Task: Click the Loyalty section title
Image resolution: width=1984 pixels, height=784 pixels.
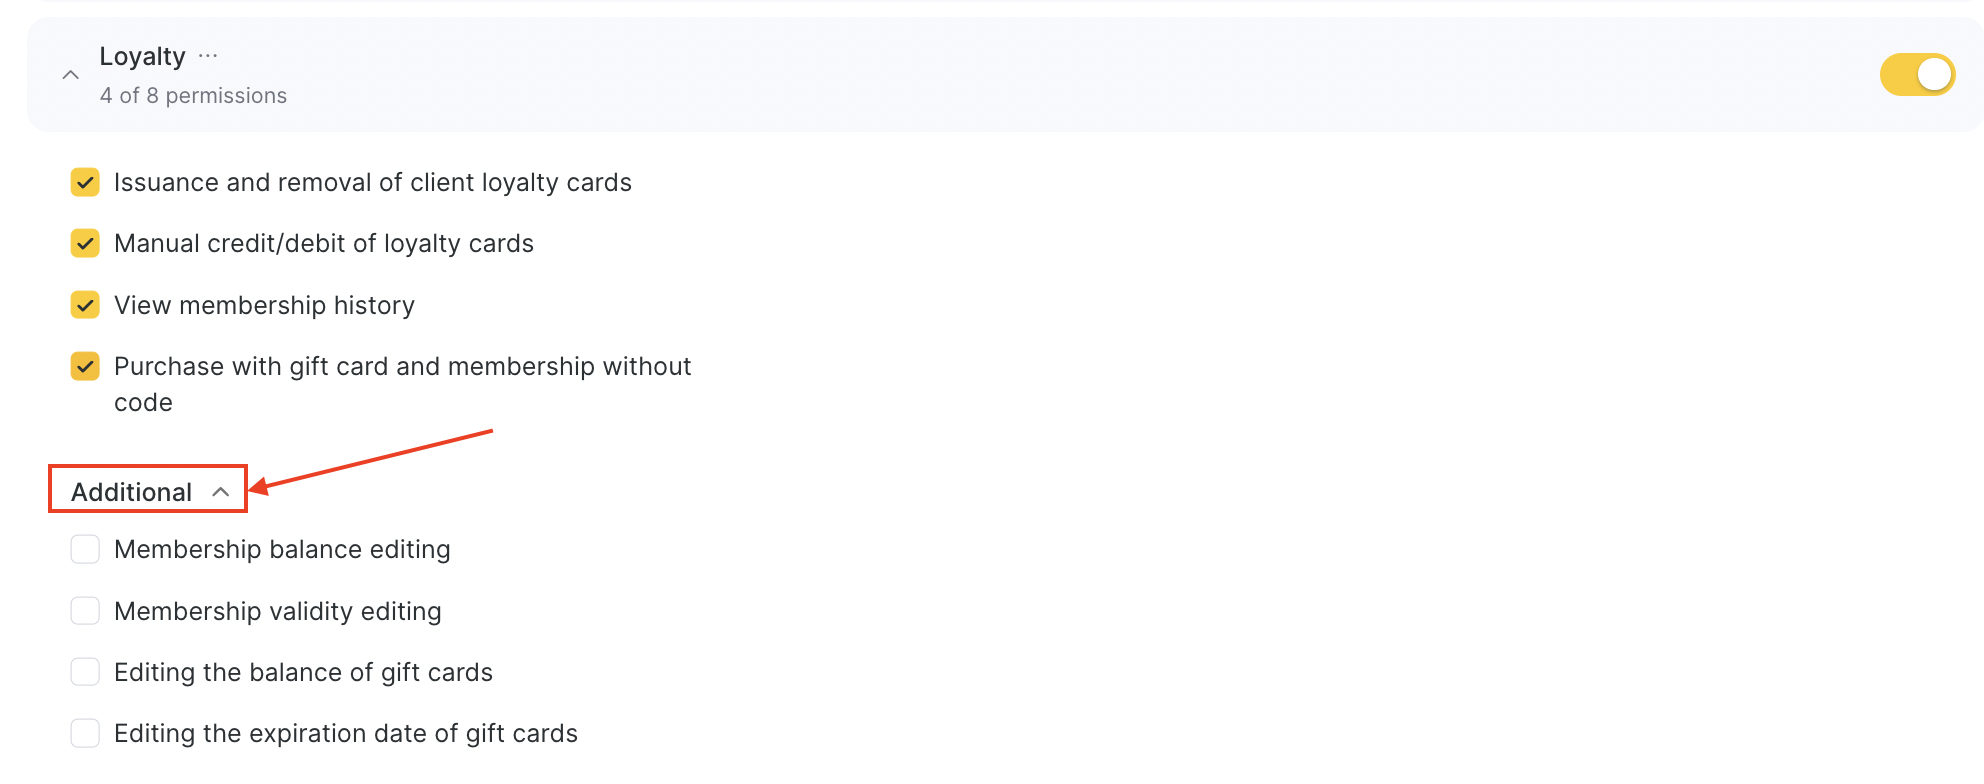Action: [142, 56]
